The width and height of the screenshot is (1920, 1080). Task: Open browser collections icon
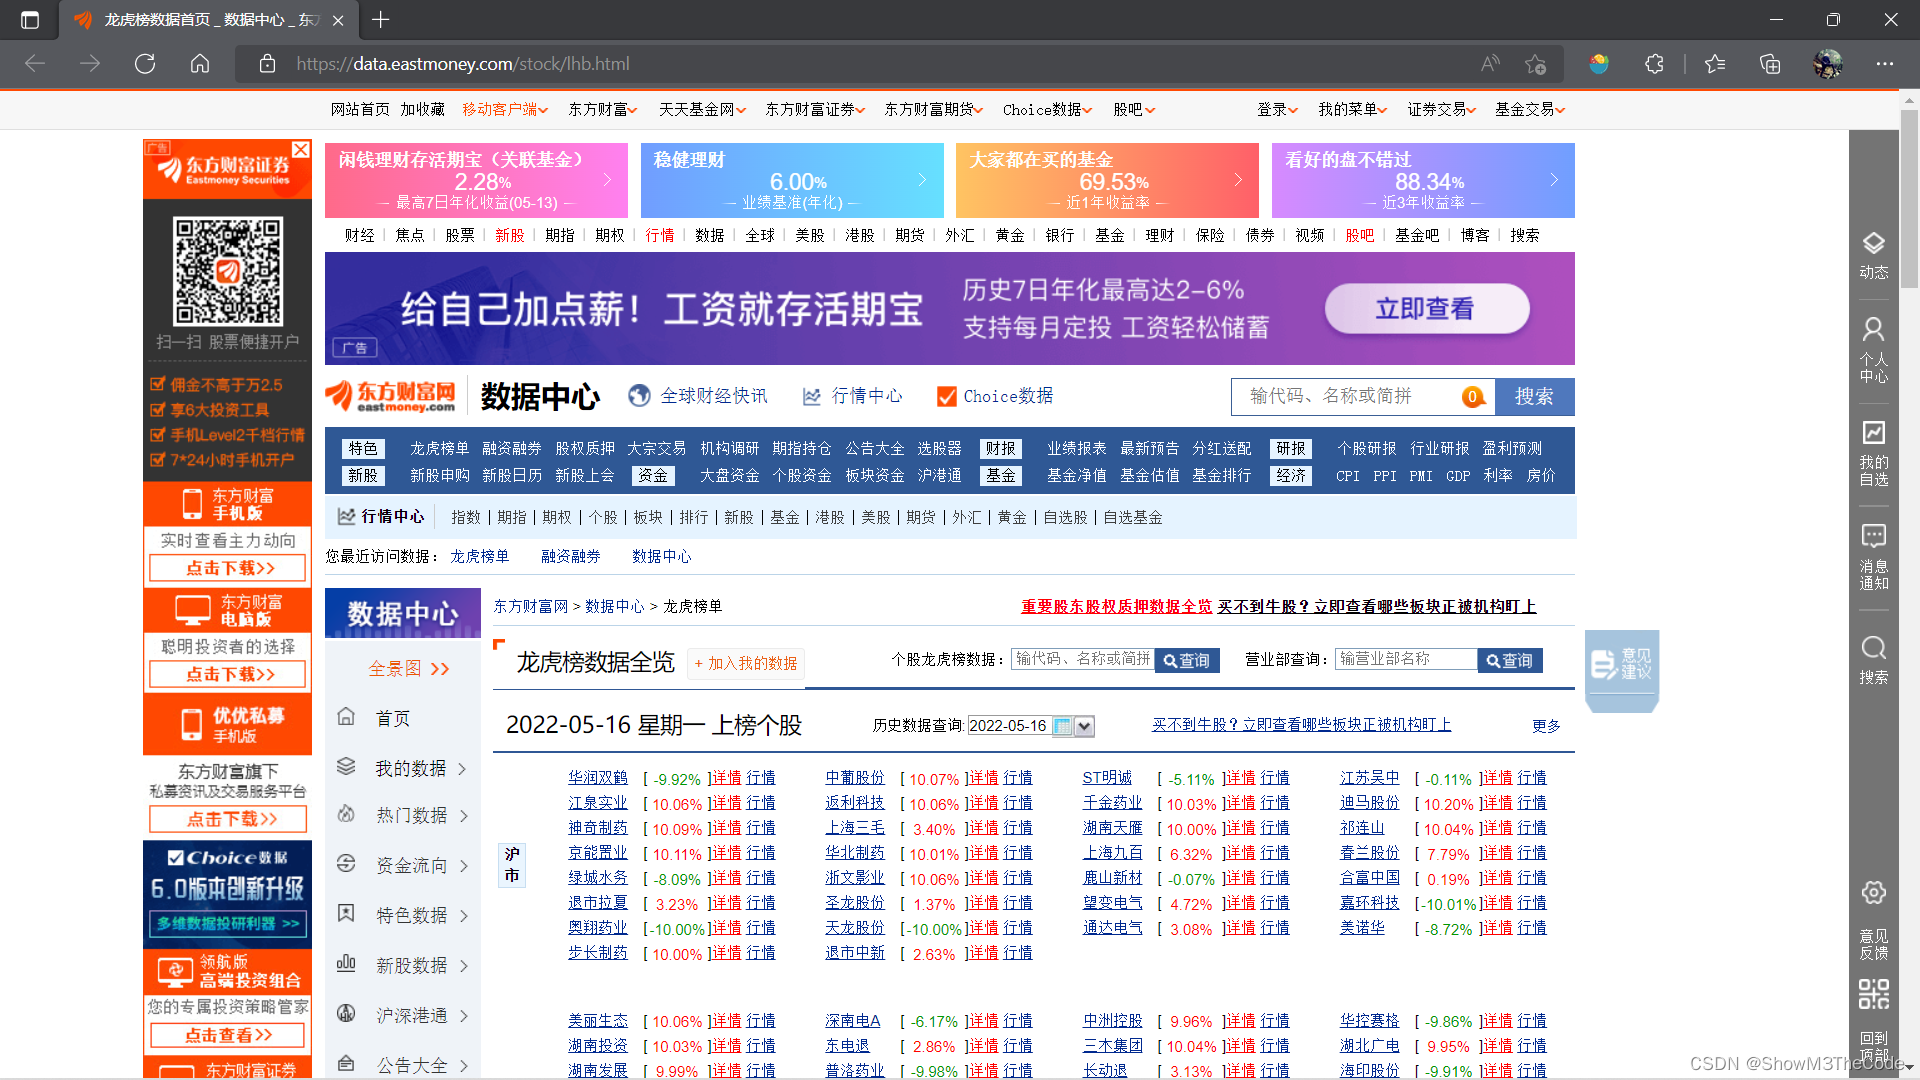click(x=1770, y=64)
